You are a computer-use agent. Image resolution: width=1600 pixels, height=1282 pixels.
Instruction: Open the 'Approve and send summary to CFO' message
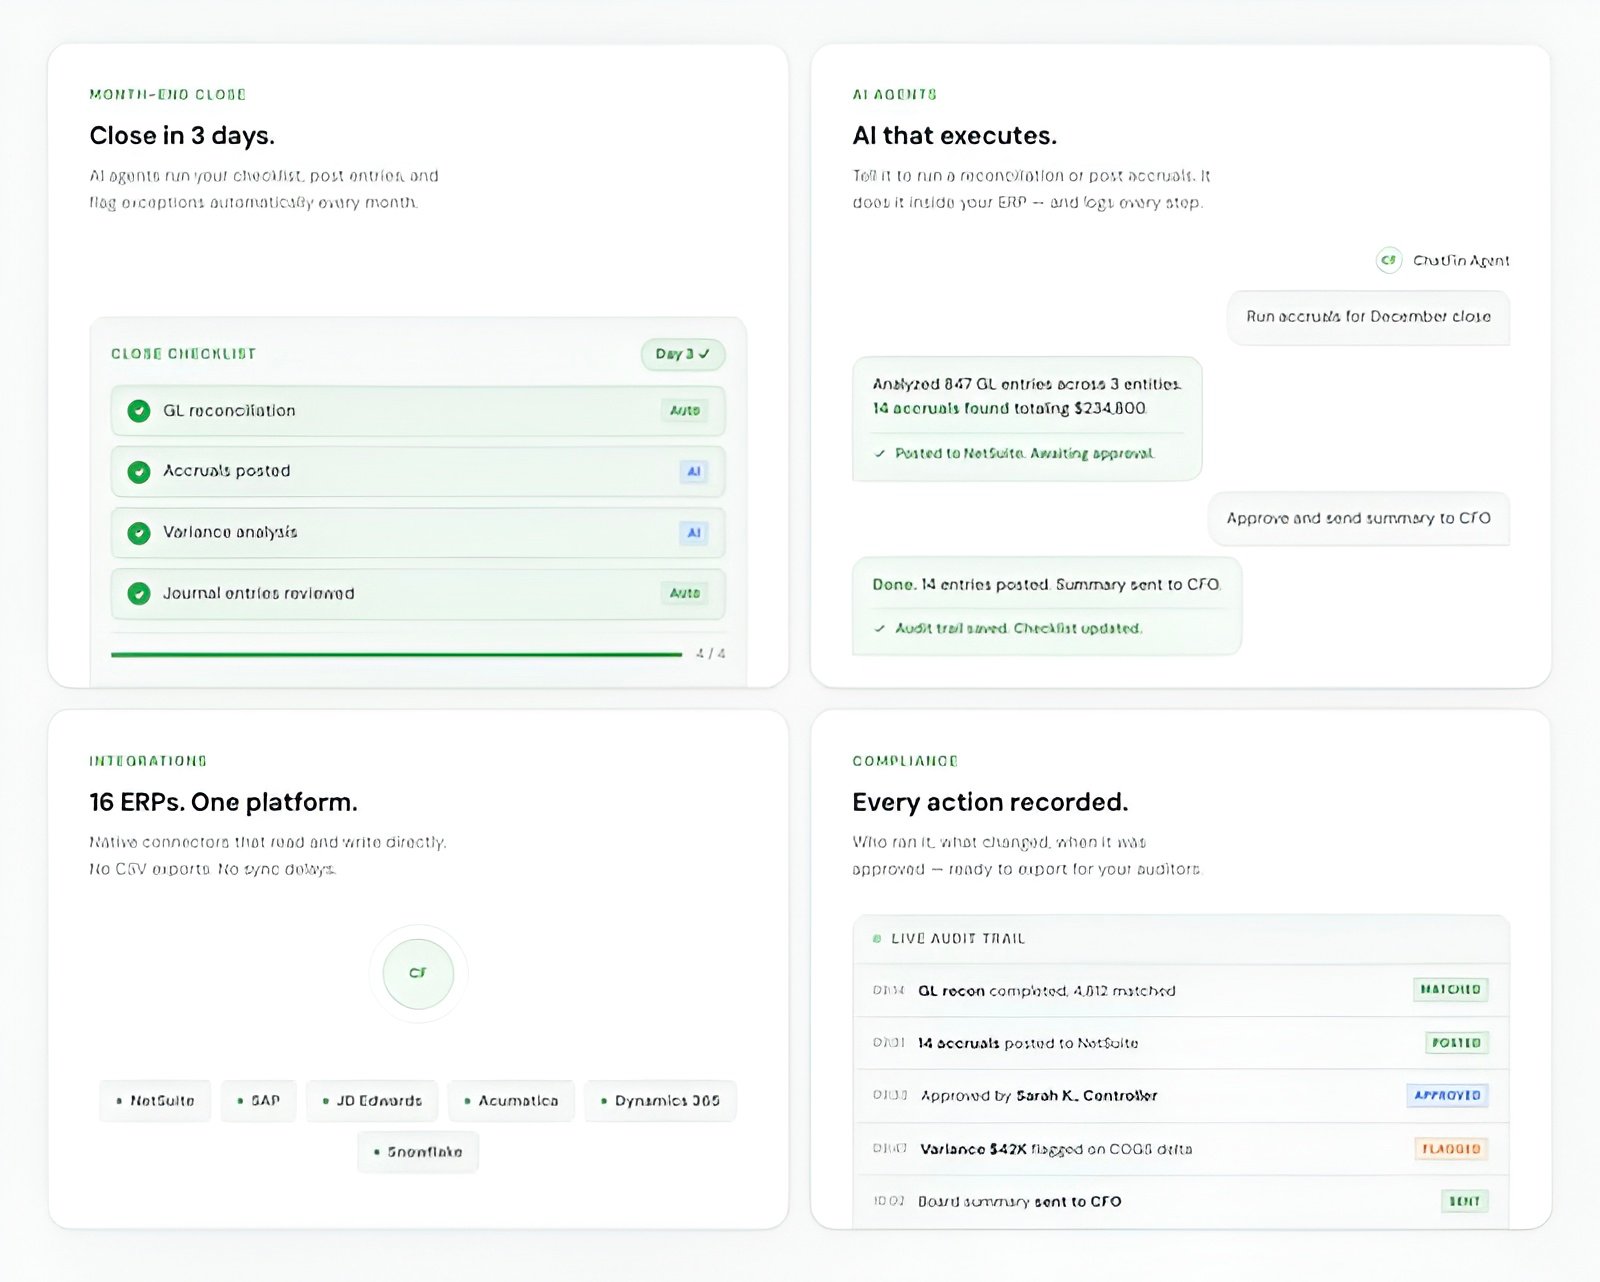point(1358,519)
